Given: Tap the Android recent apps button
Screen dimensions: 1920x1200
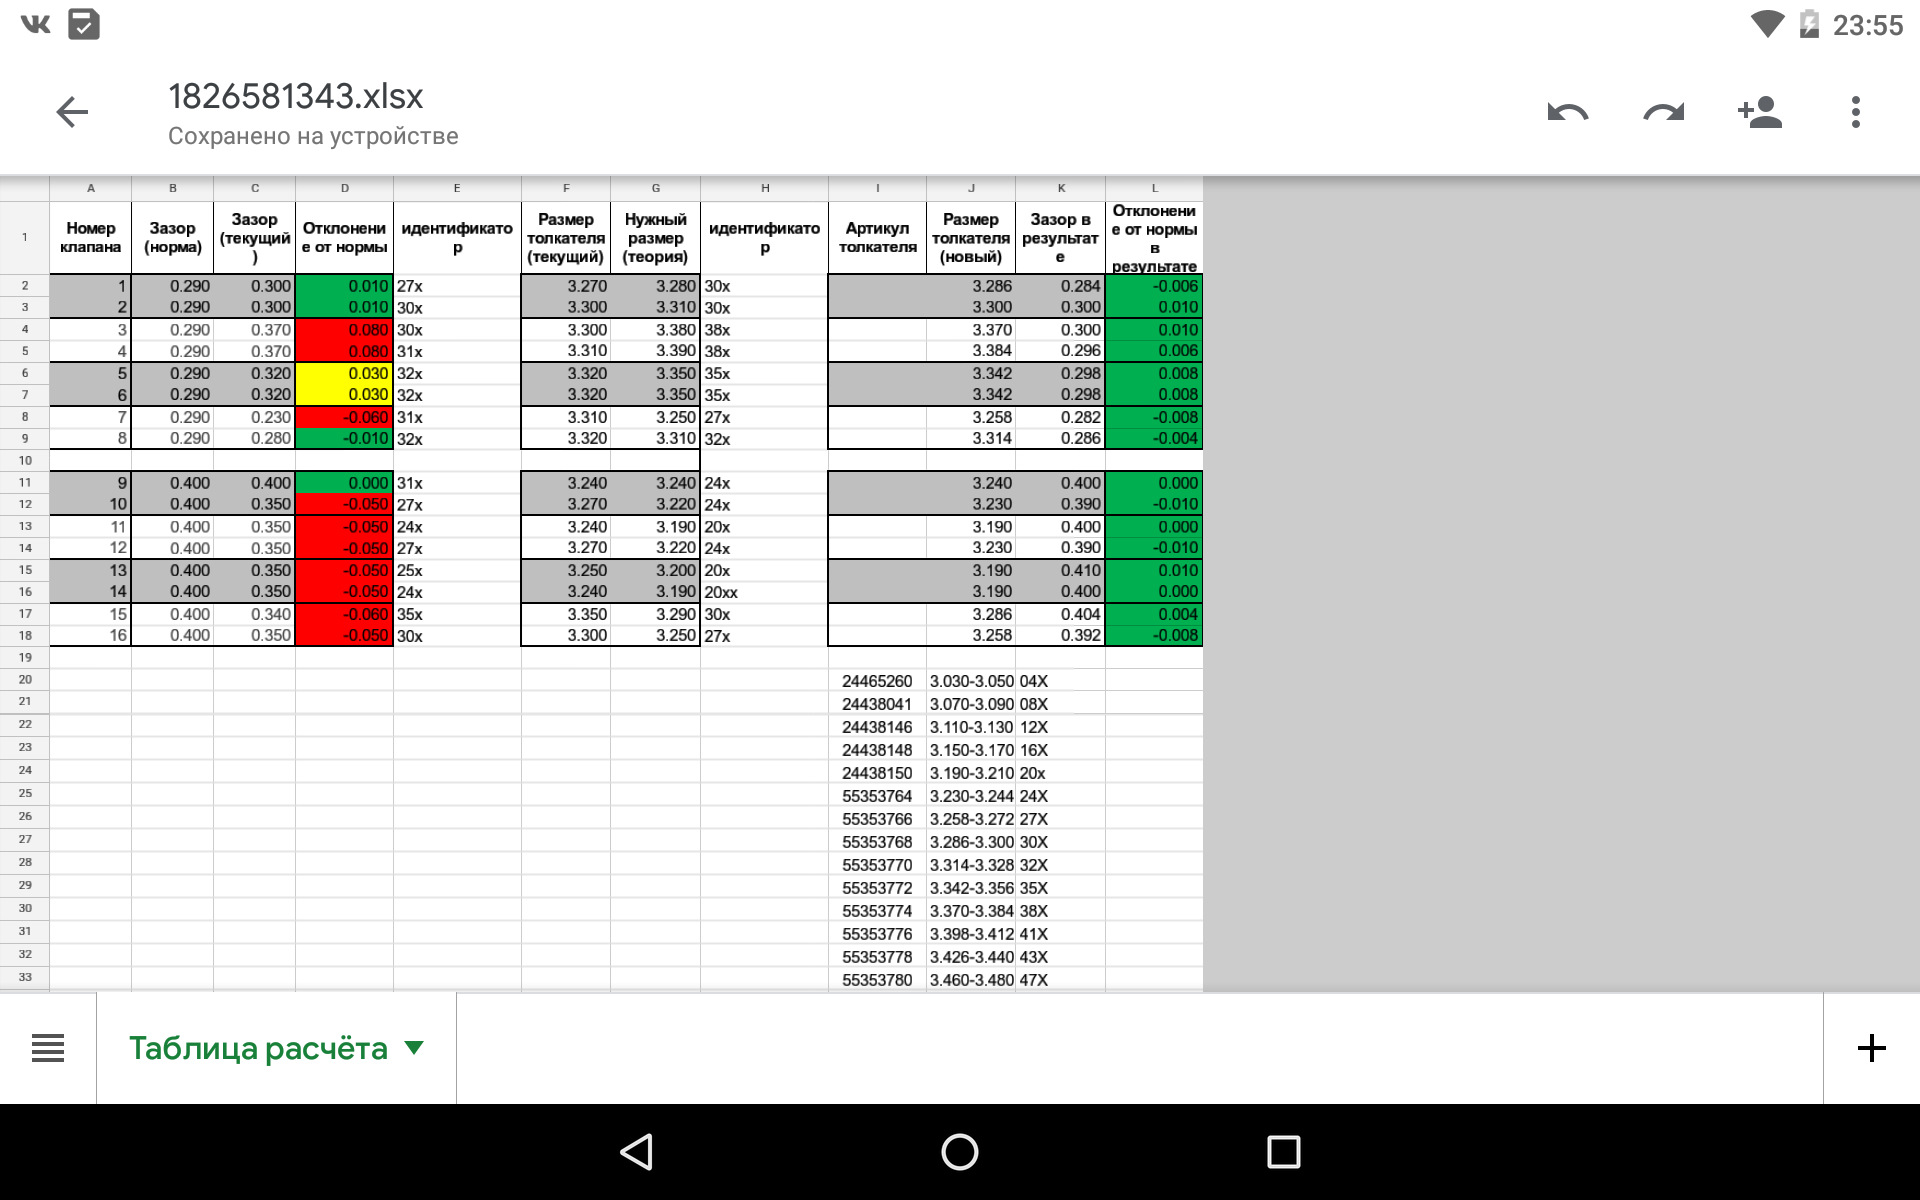Looking at the screenshot, I should 1283,1152.
